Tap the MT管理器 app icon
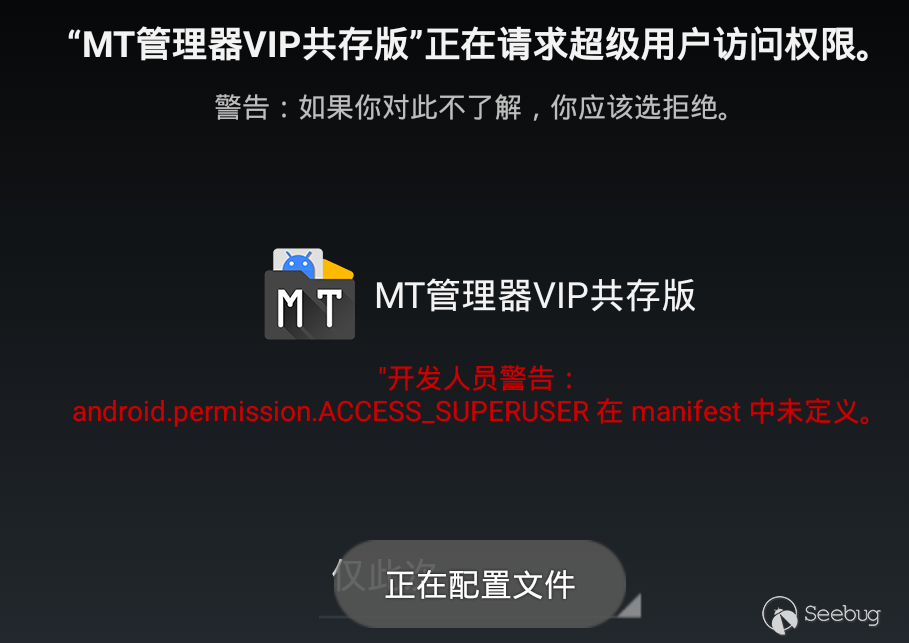This screenshot has width=909, height=643. pyautogui.click(x=310, y=295)
